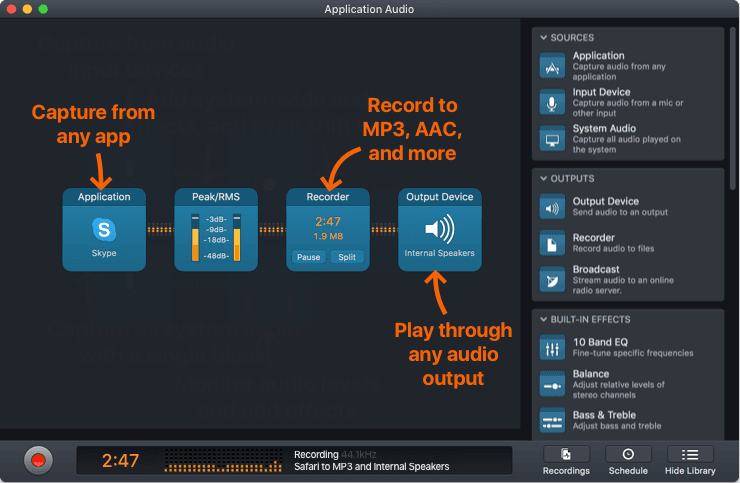This screenshot has width=740, height=483.
Task: Click the Output Device speaker icon in library
Action: (553, 207)
